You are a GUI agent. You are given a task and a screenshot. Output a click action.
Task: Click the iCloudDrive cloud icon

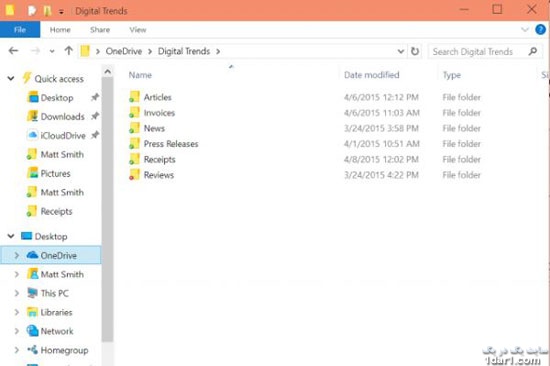pos(32,135)
